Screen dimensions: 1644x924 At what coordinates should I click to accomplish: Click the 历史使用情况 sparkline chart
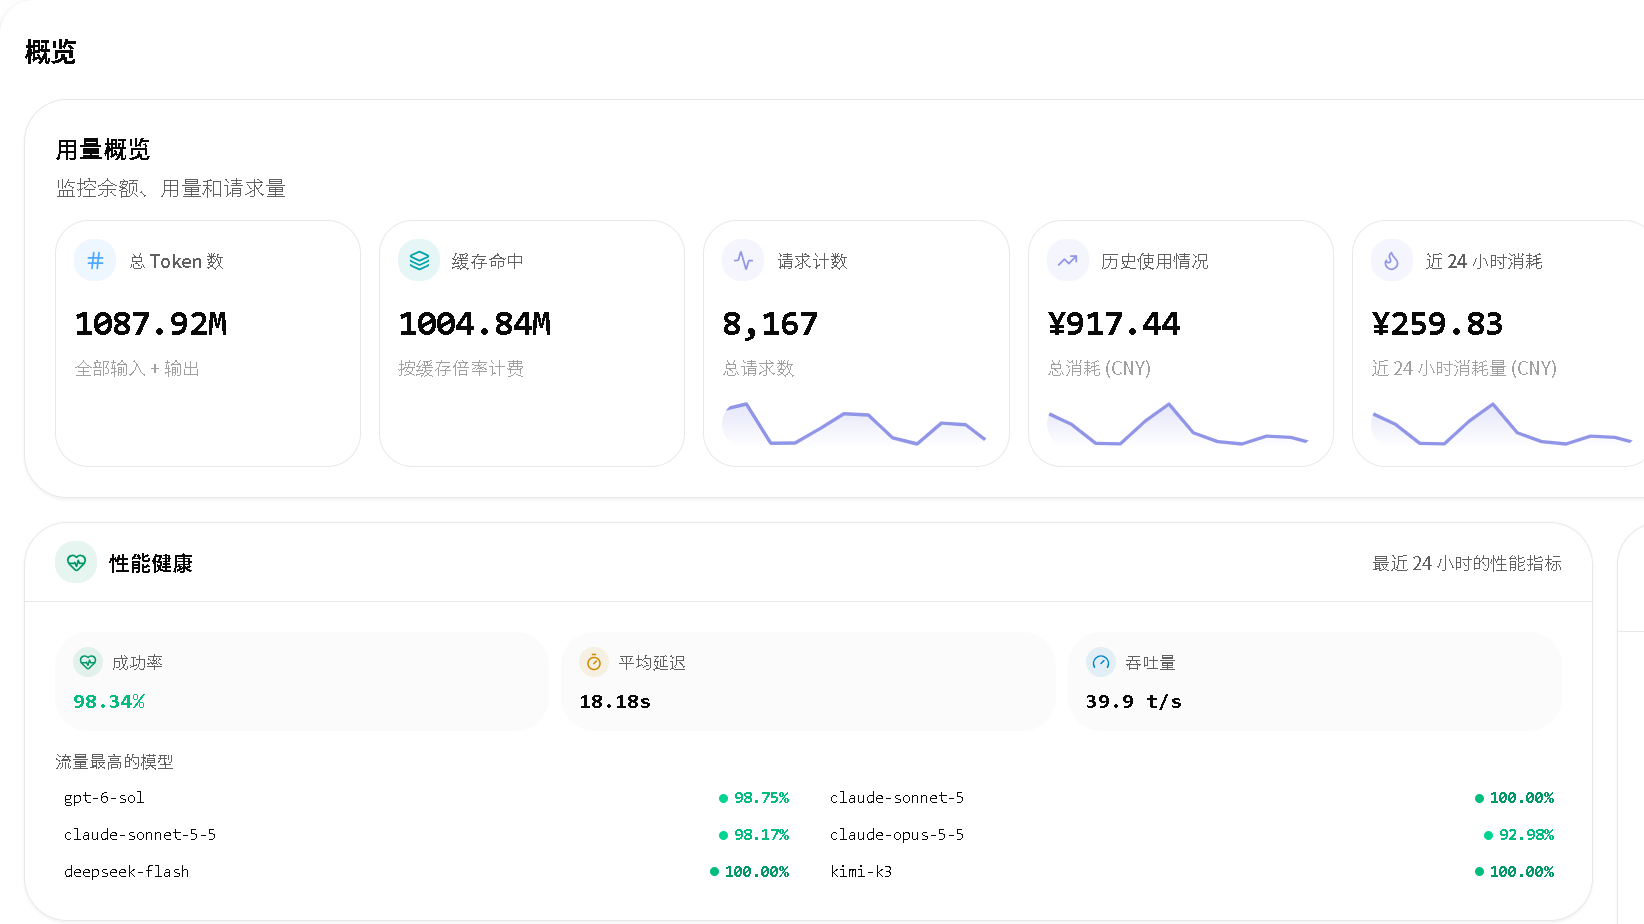[1178, 424]
